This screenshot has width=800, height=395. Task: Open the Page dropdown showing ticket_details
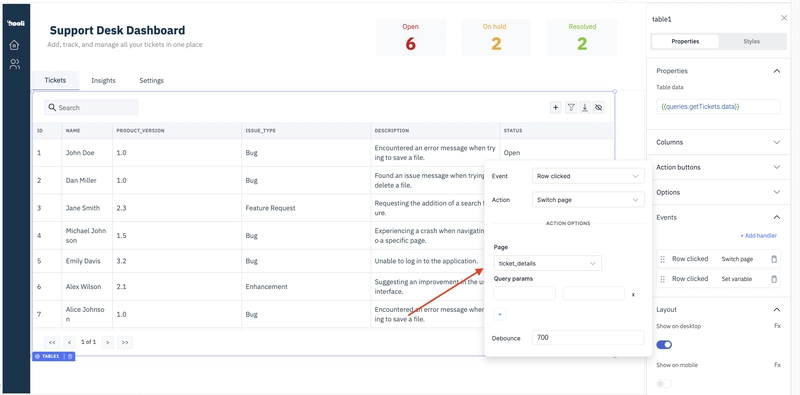point(547,263)
